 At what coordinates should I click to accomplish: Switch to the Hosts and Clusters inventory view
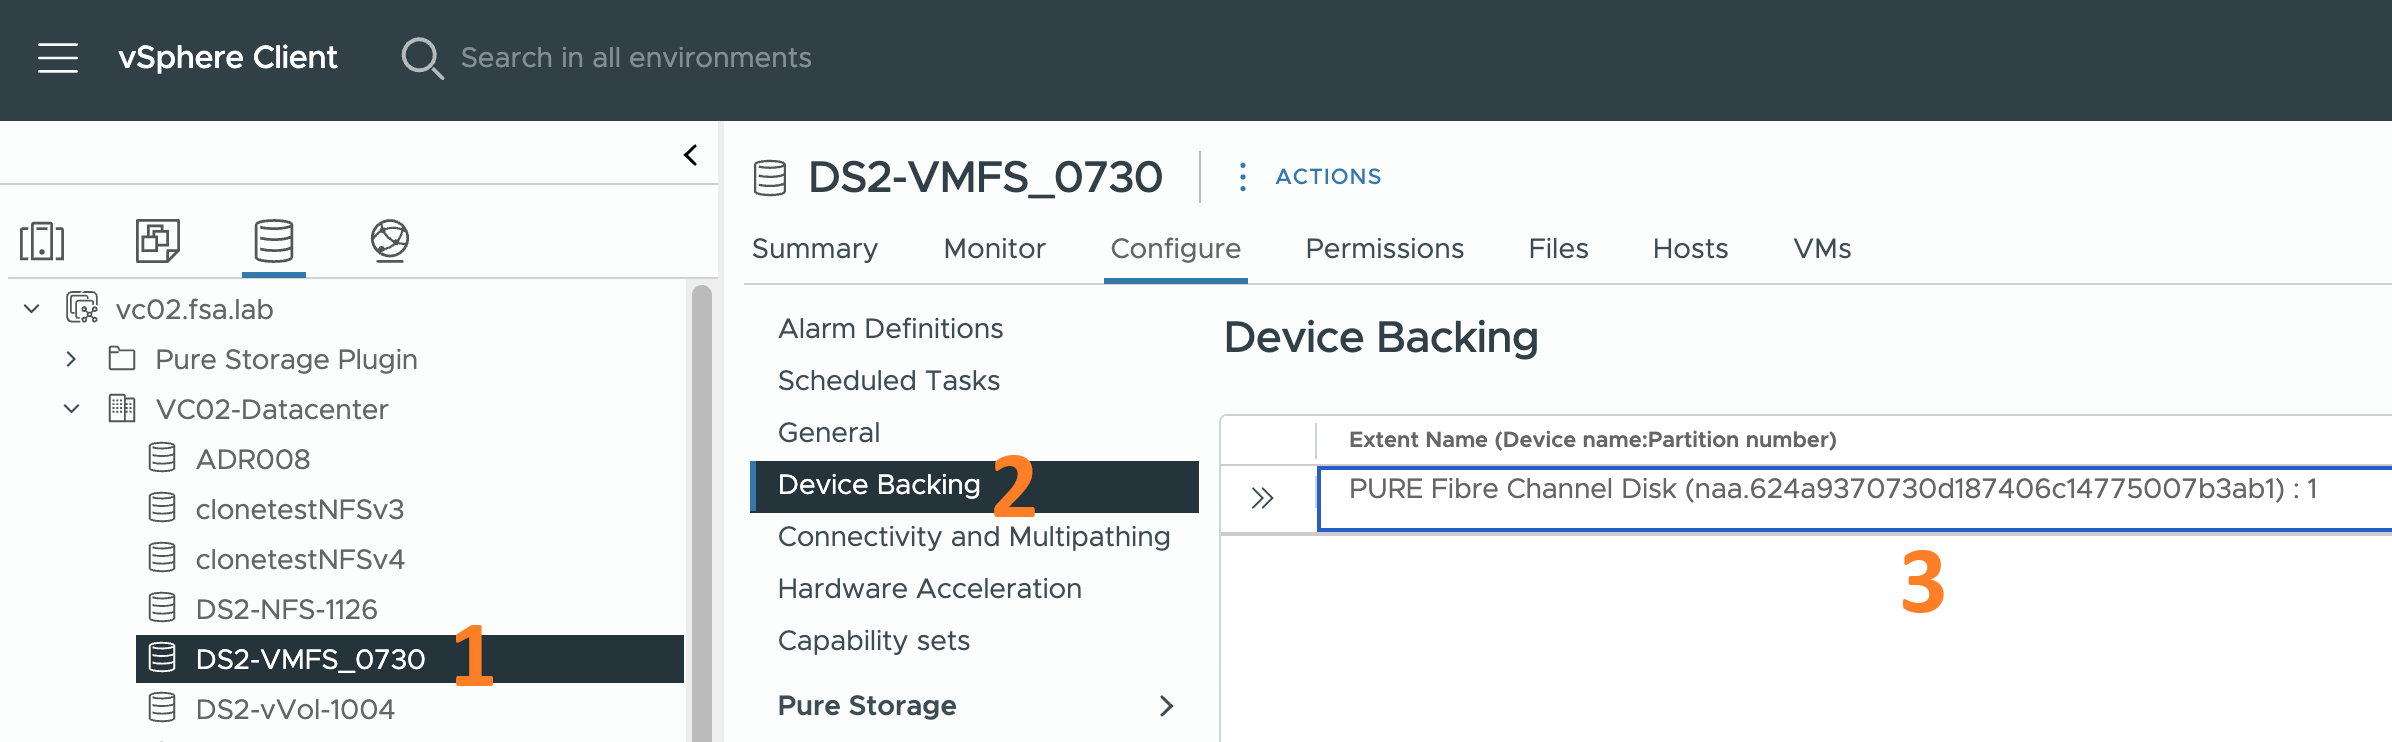pyautogui.click(x=42, y=241)
